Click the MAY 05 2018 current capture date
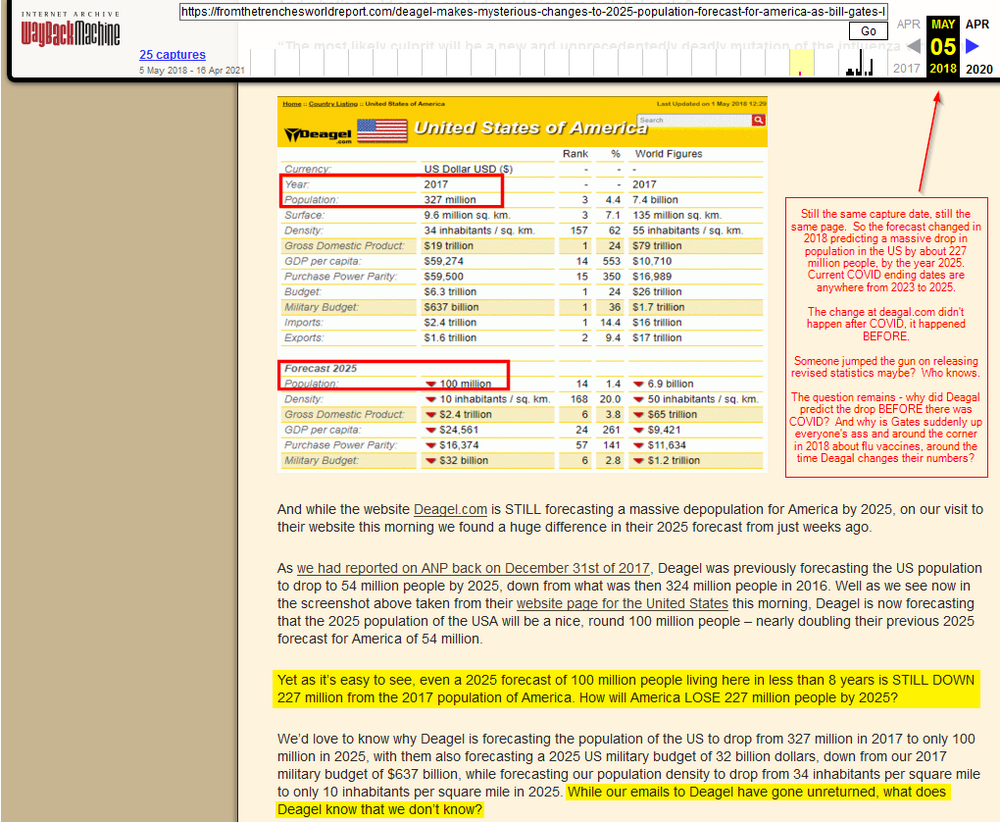 pos(943,46)
